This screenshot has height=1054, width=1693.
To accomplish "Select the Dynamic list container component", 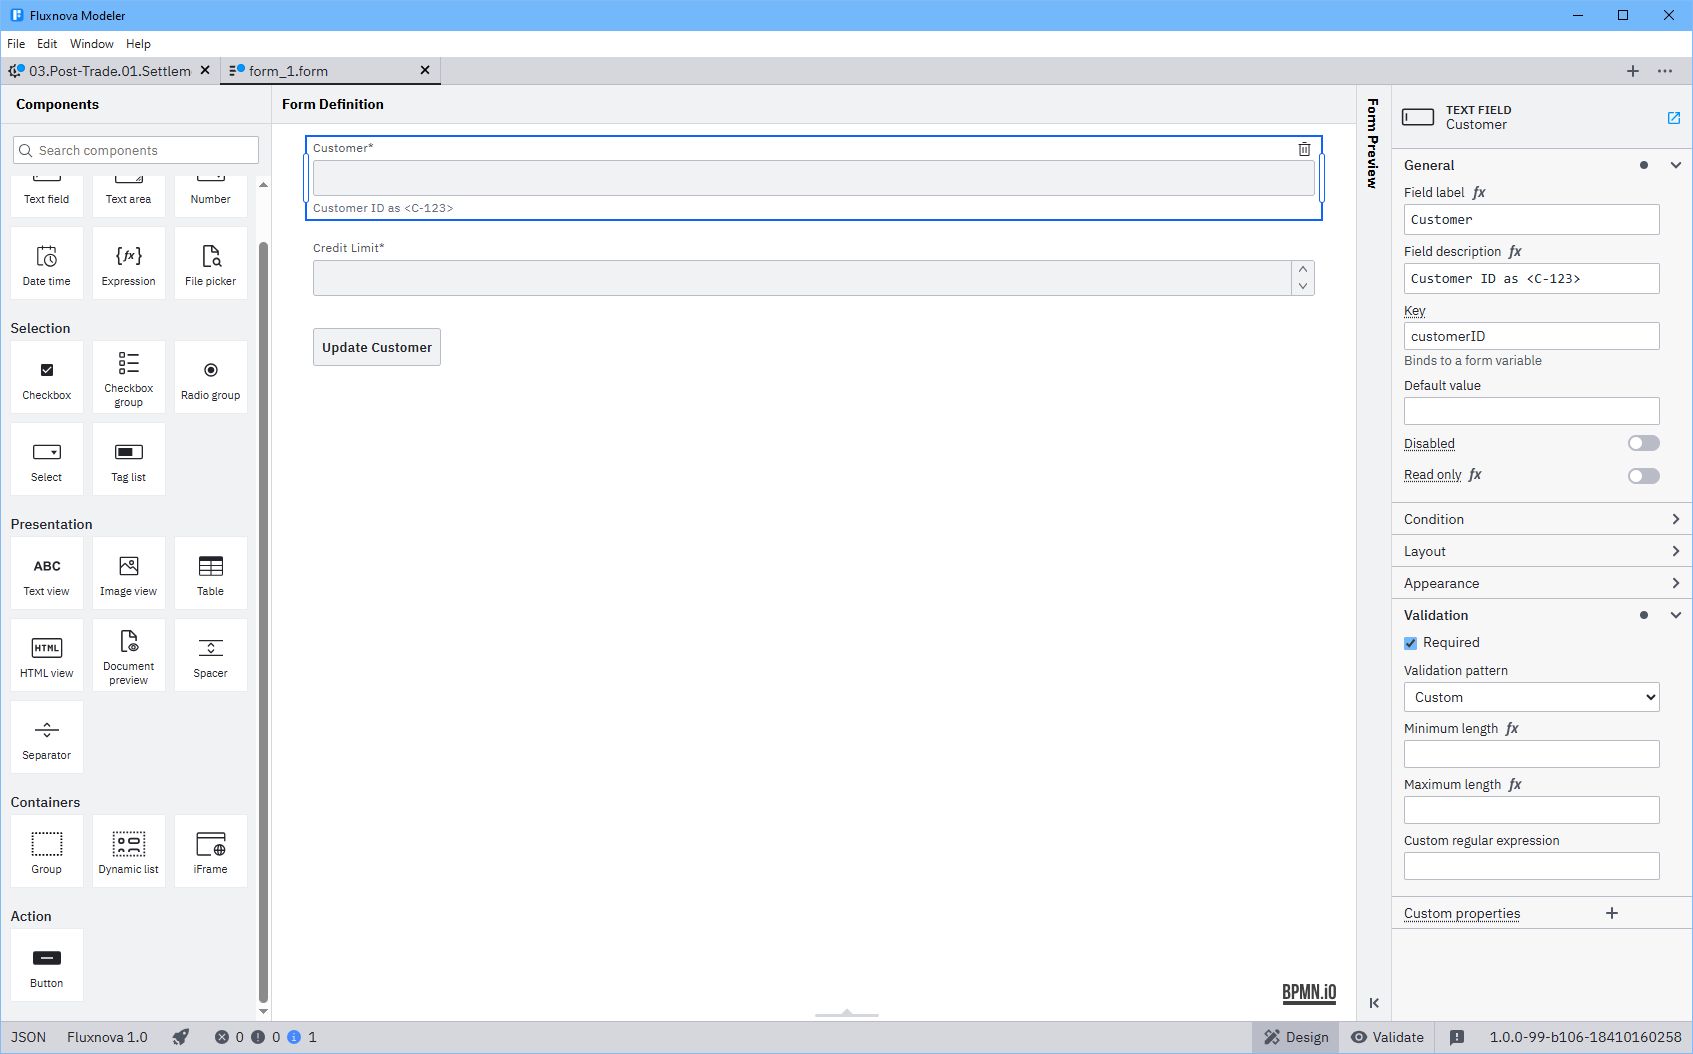I will click(x=129, y=851).
